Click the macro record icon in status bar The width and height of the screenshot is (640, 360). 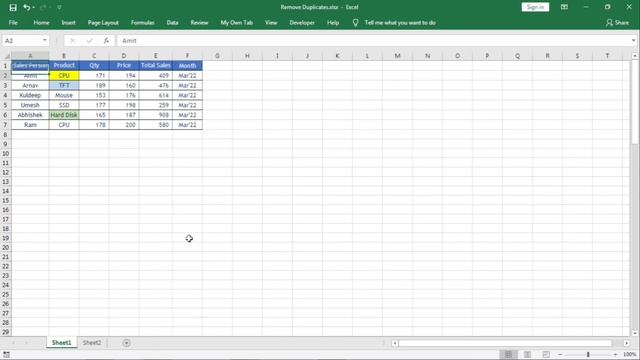point(6,354)
